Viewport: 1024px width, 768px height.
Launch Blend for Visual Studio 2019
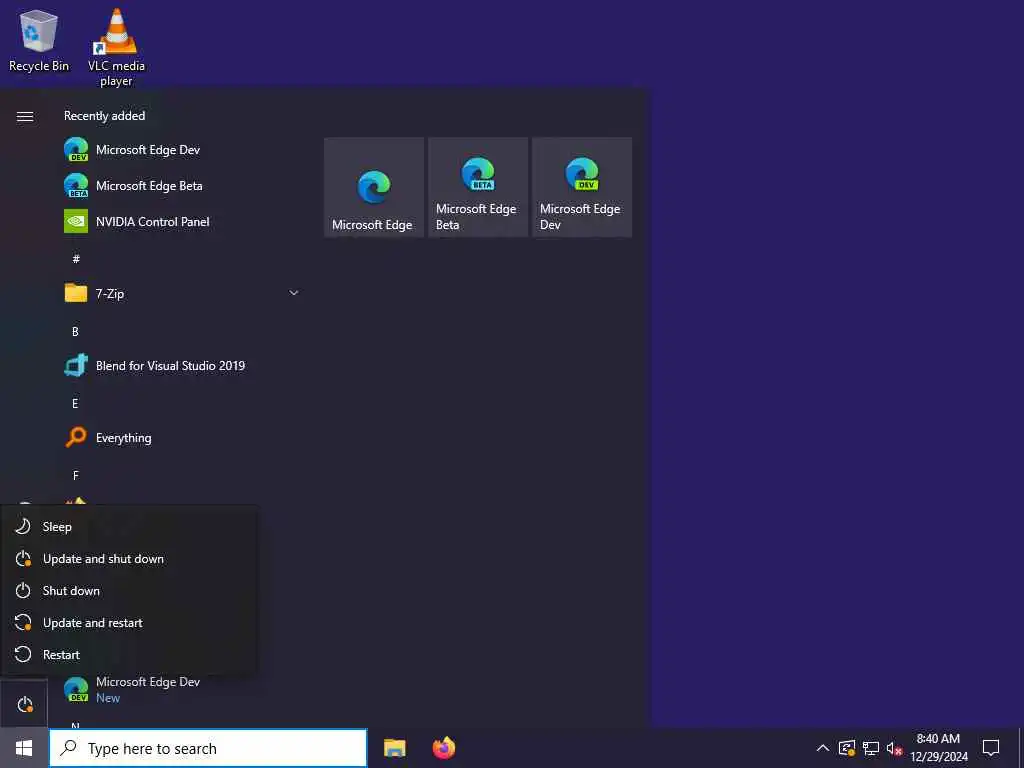pyautogui.click(x=183, y=366)
